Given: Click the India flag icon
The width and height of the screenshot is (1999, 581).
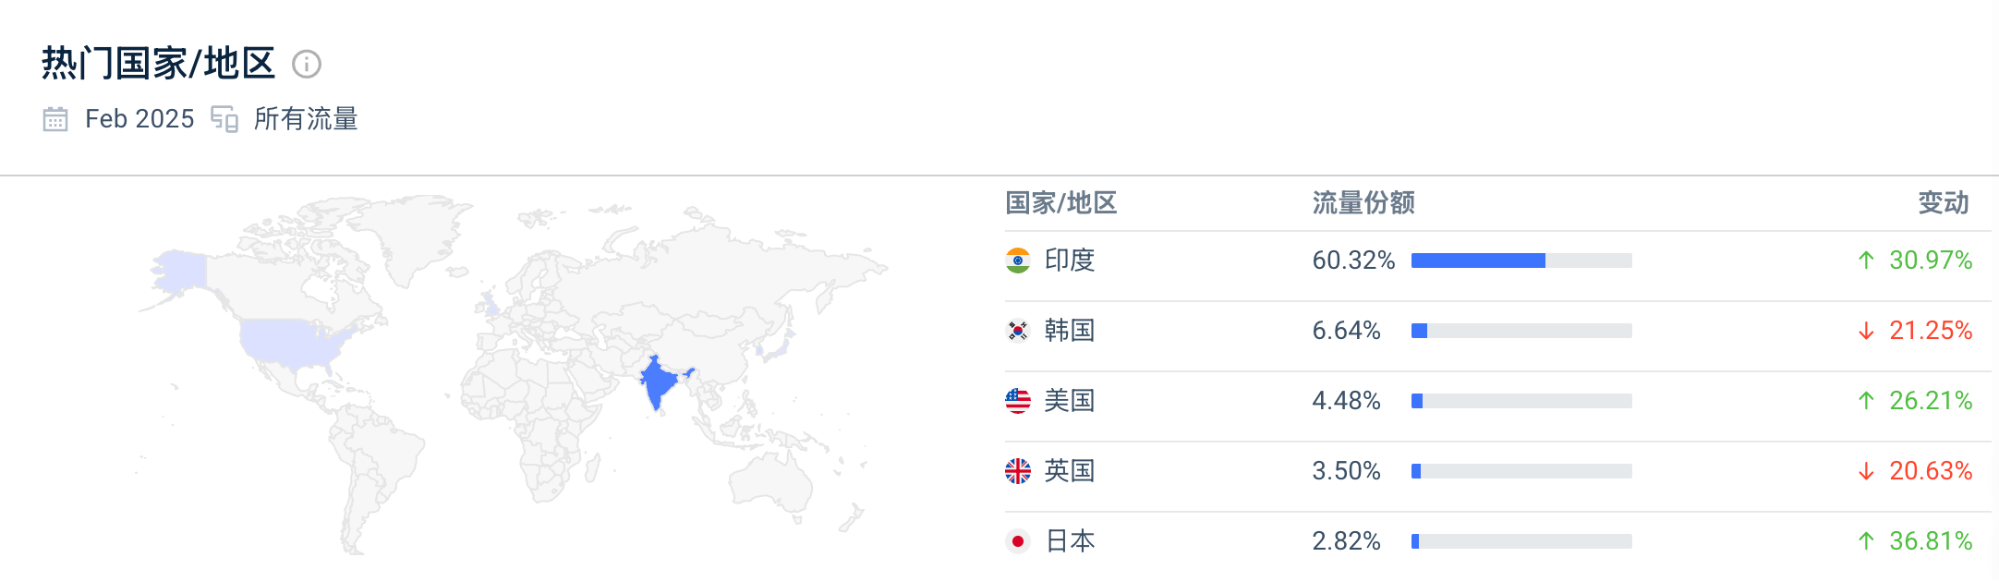Looking at the screenshot, I should tap(1017, 260).
